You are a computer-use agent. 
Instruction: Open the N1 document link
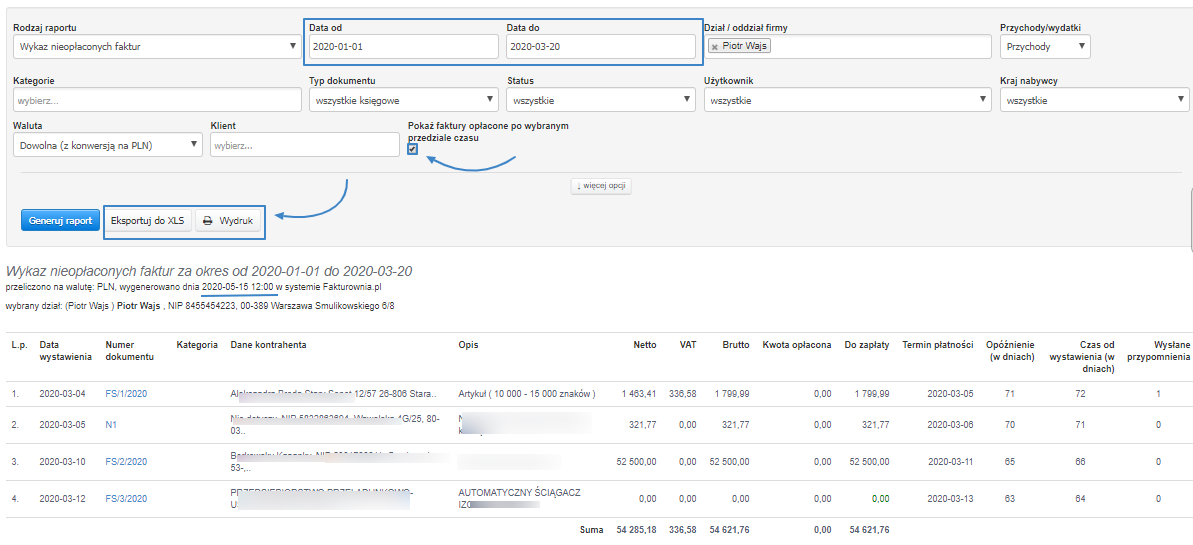(x=111, y=425)
